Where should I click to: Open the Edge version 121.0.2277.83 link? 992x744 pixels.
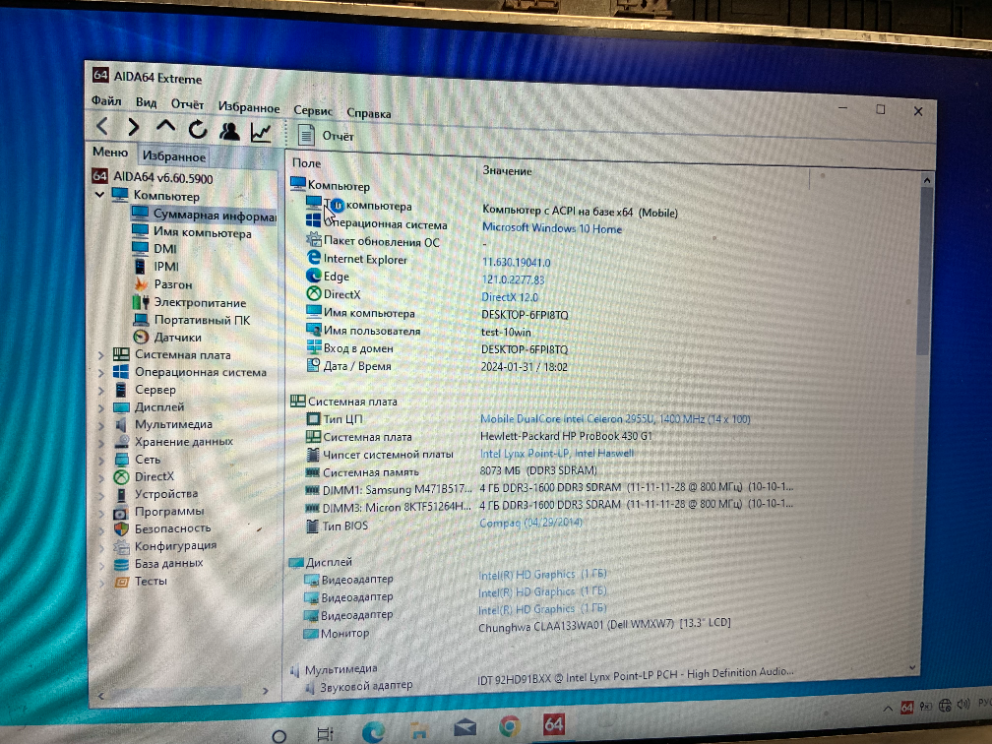[x=513, y=280]
